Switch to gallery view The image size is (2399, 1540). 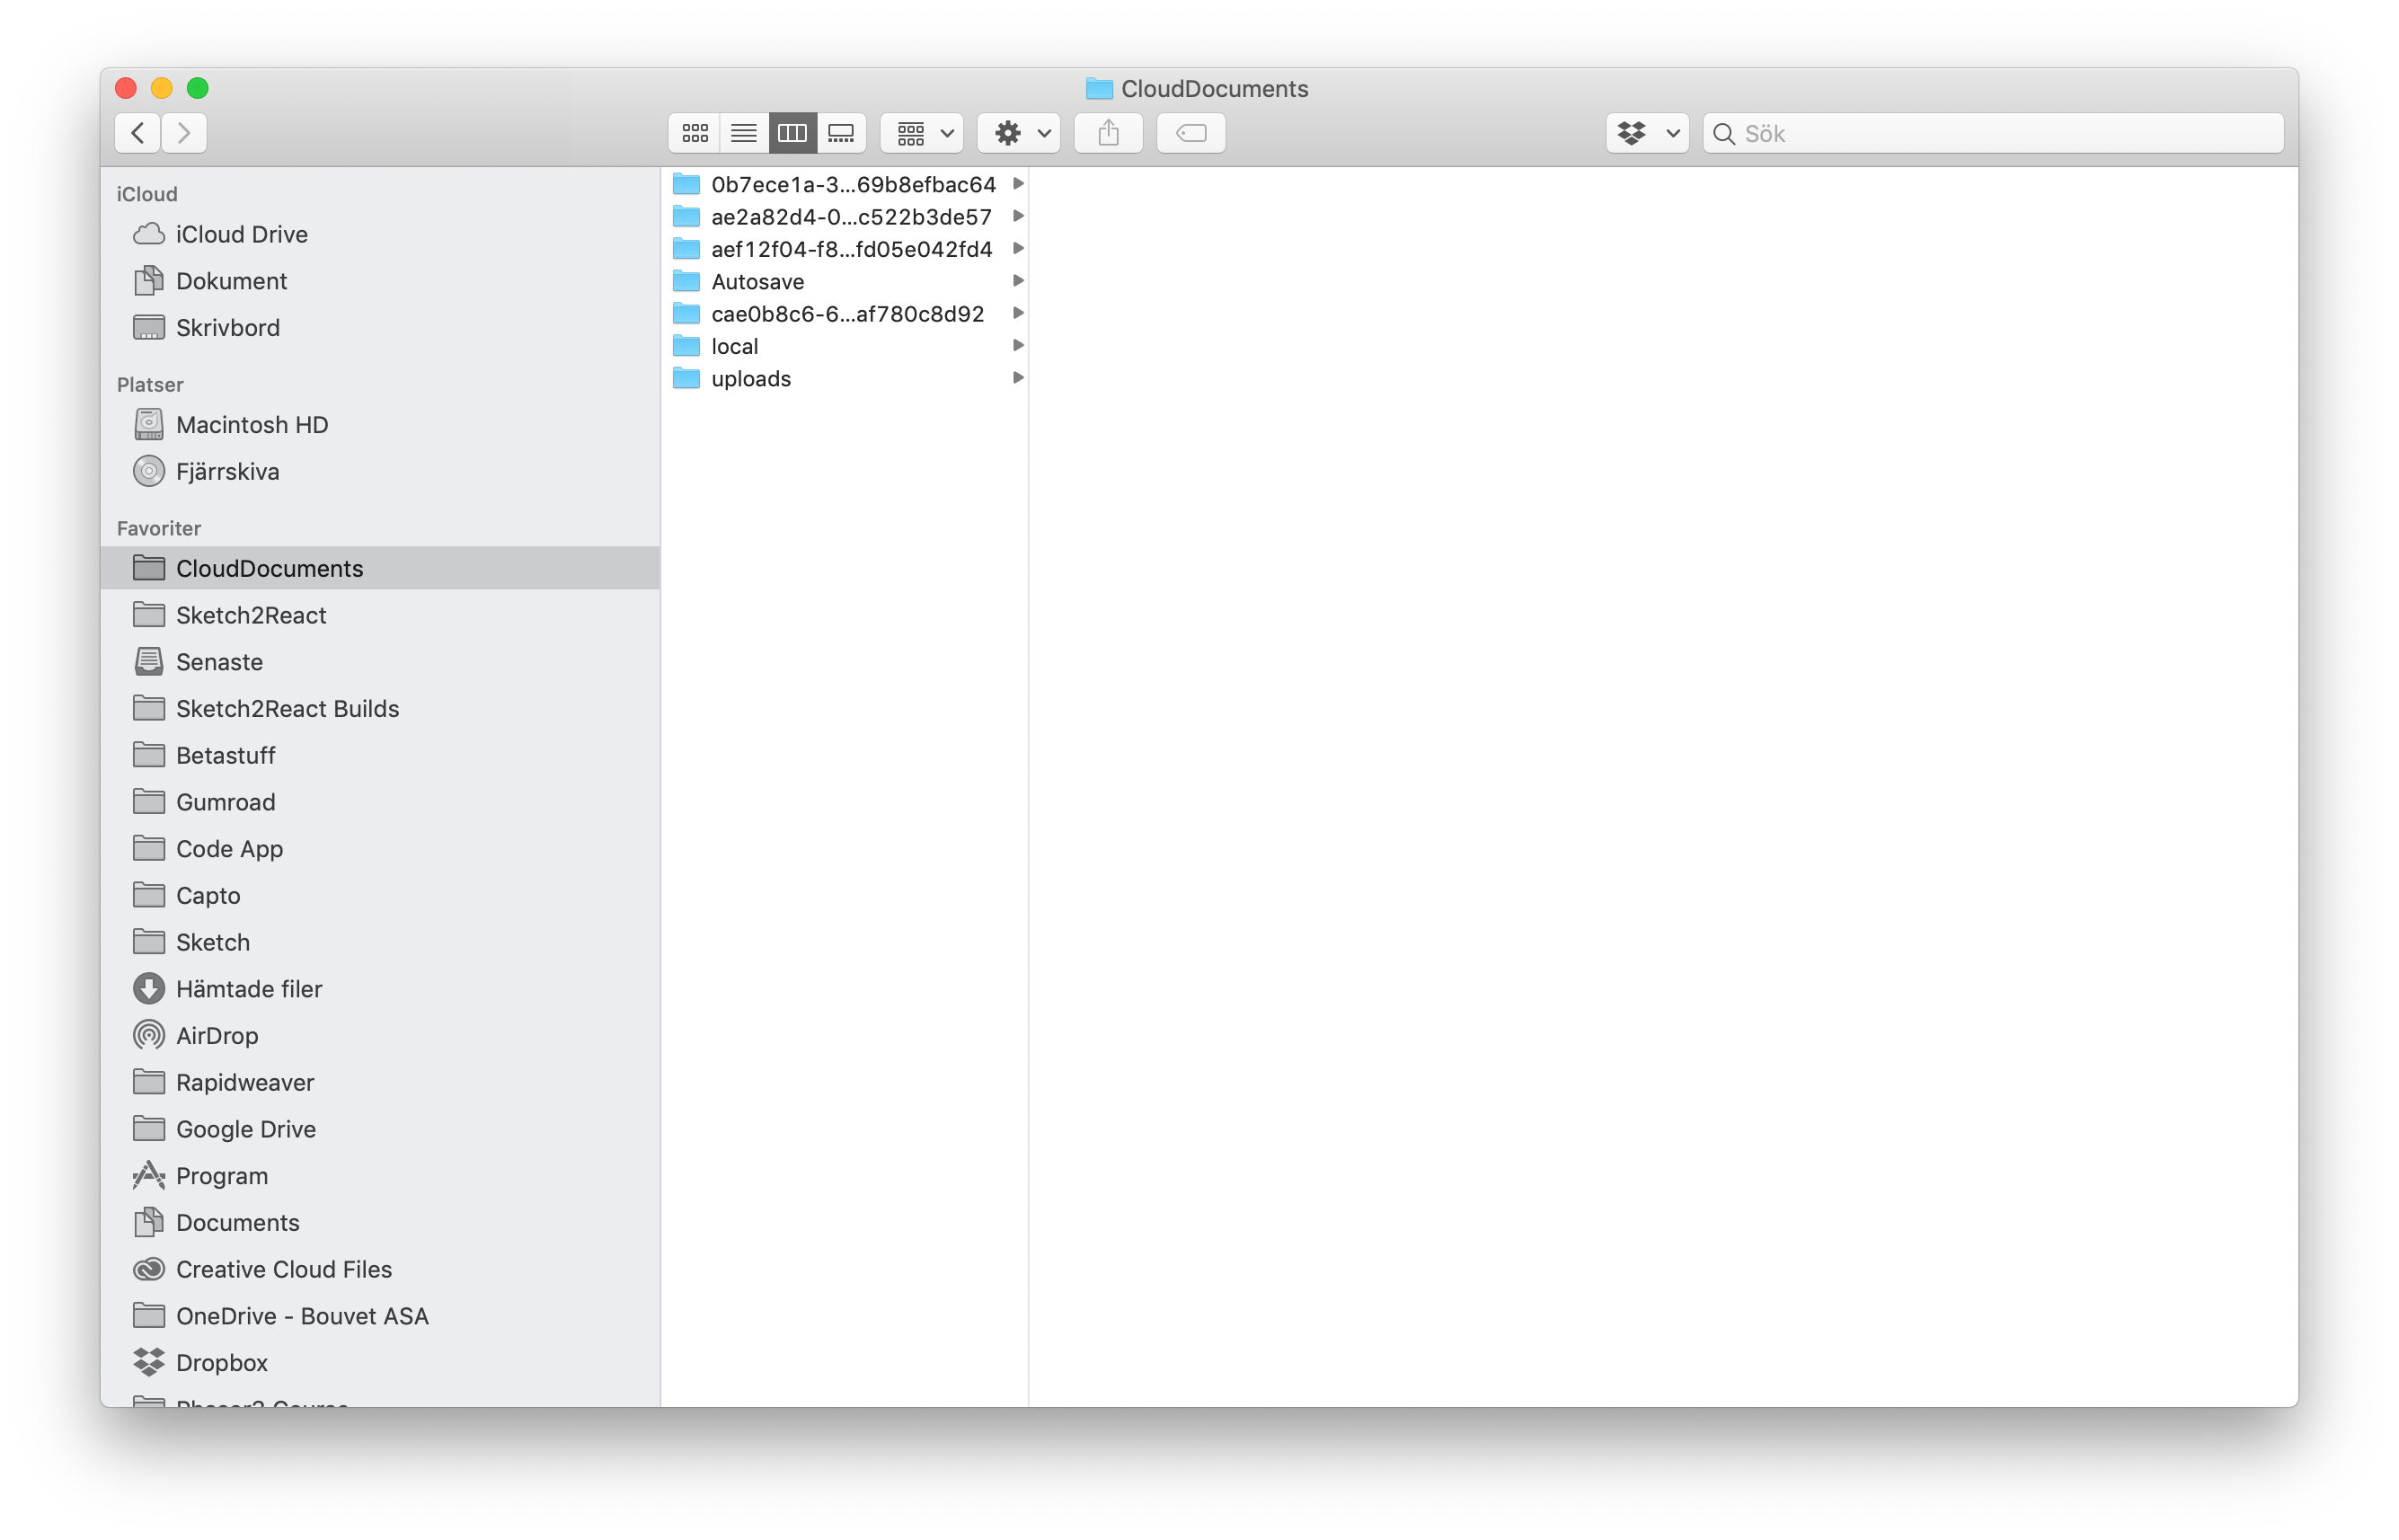(x=842, y=133)
